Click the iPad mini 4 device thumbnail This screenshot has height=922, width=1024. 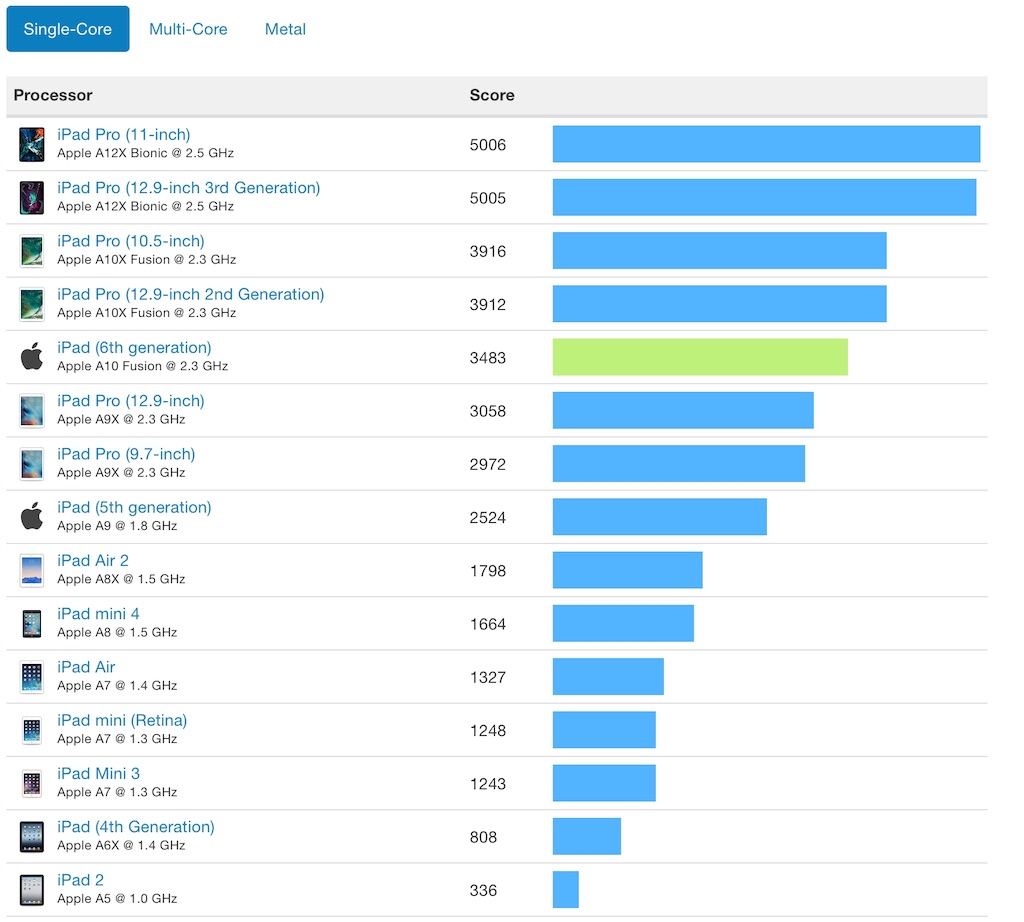point(31,624)
